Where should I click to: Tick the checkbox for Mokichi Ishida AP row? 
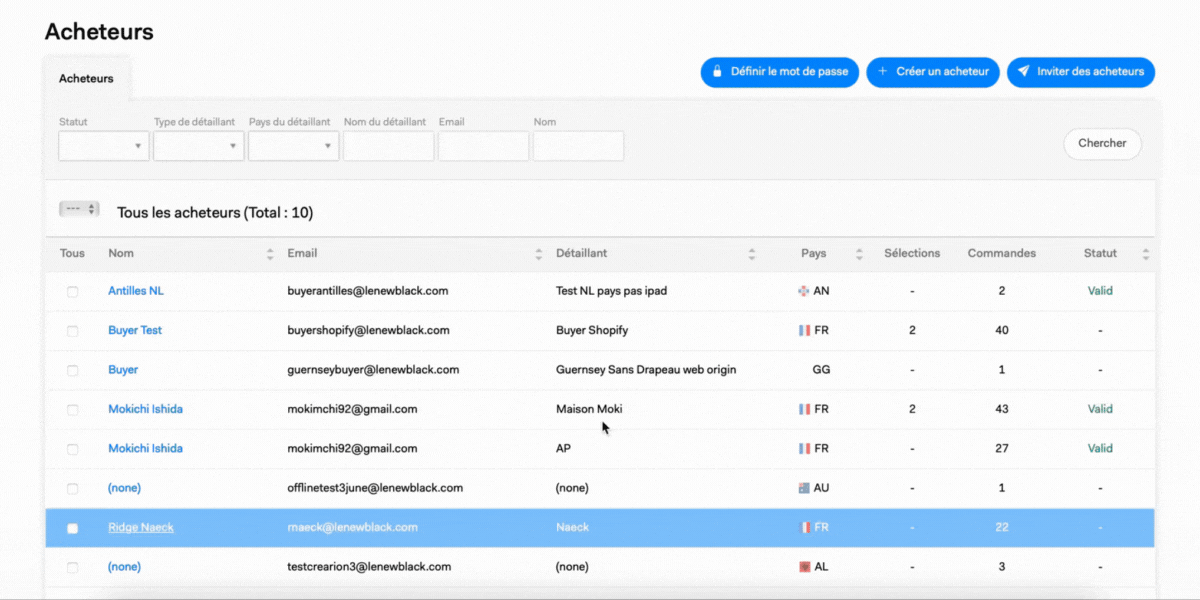72,449
